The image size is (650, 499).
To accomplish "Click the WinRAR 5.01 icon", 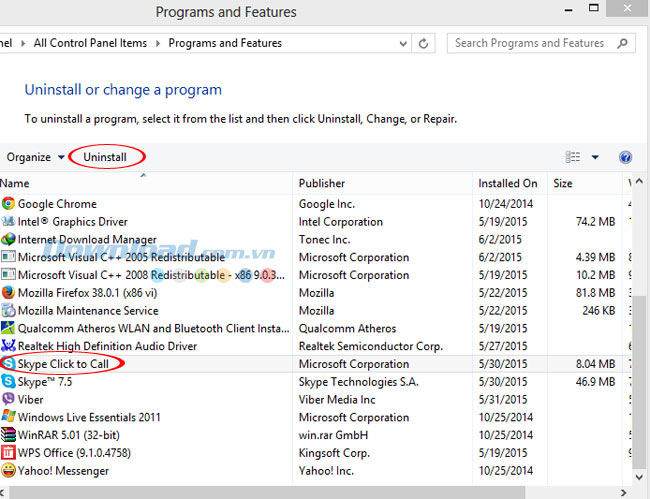I will pyautogui.click(x=9, y=435).
